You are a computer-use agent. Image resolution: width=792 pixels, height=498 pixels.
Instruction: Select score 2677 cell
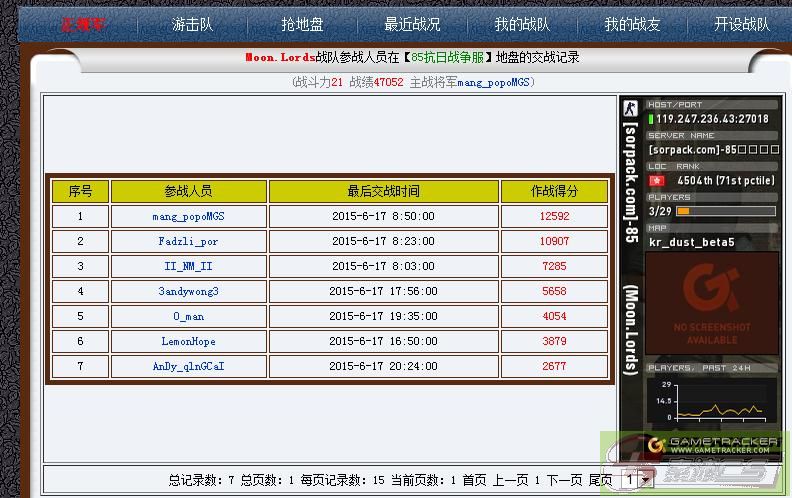click(554, 366)
